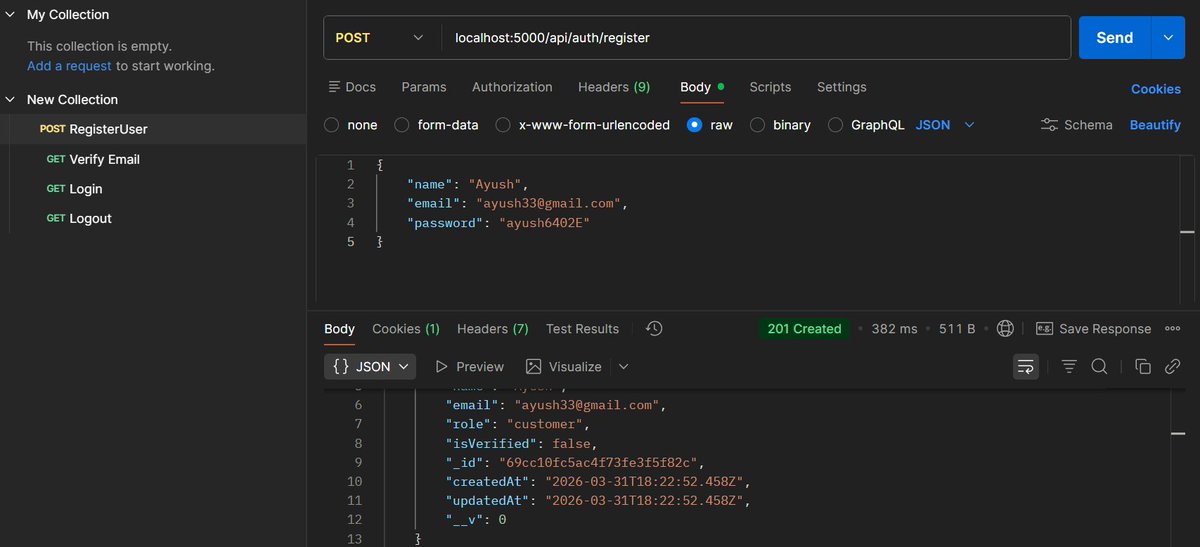Click the network globe icon

[1006, 328]
